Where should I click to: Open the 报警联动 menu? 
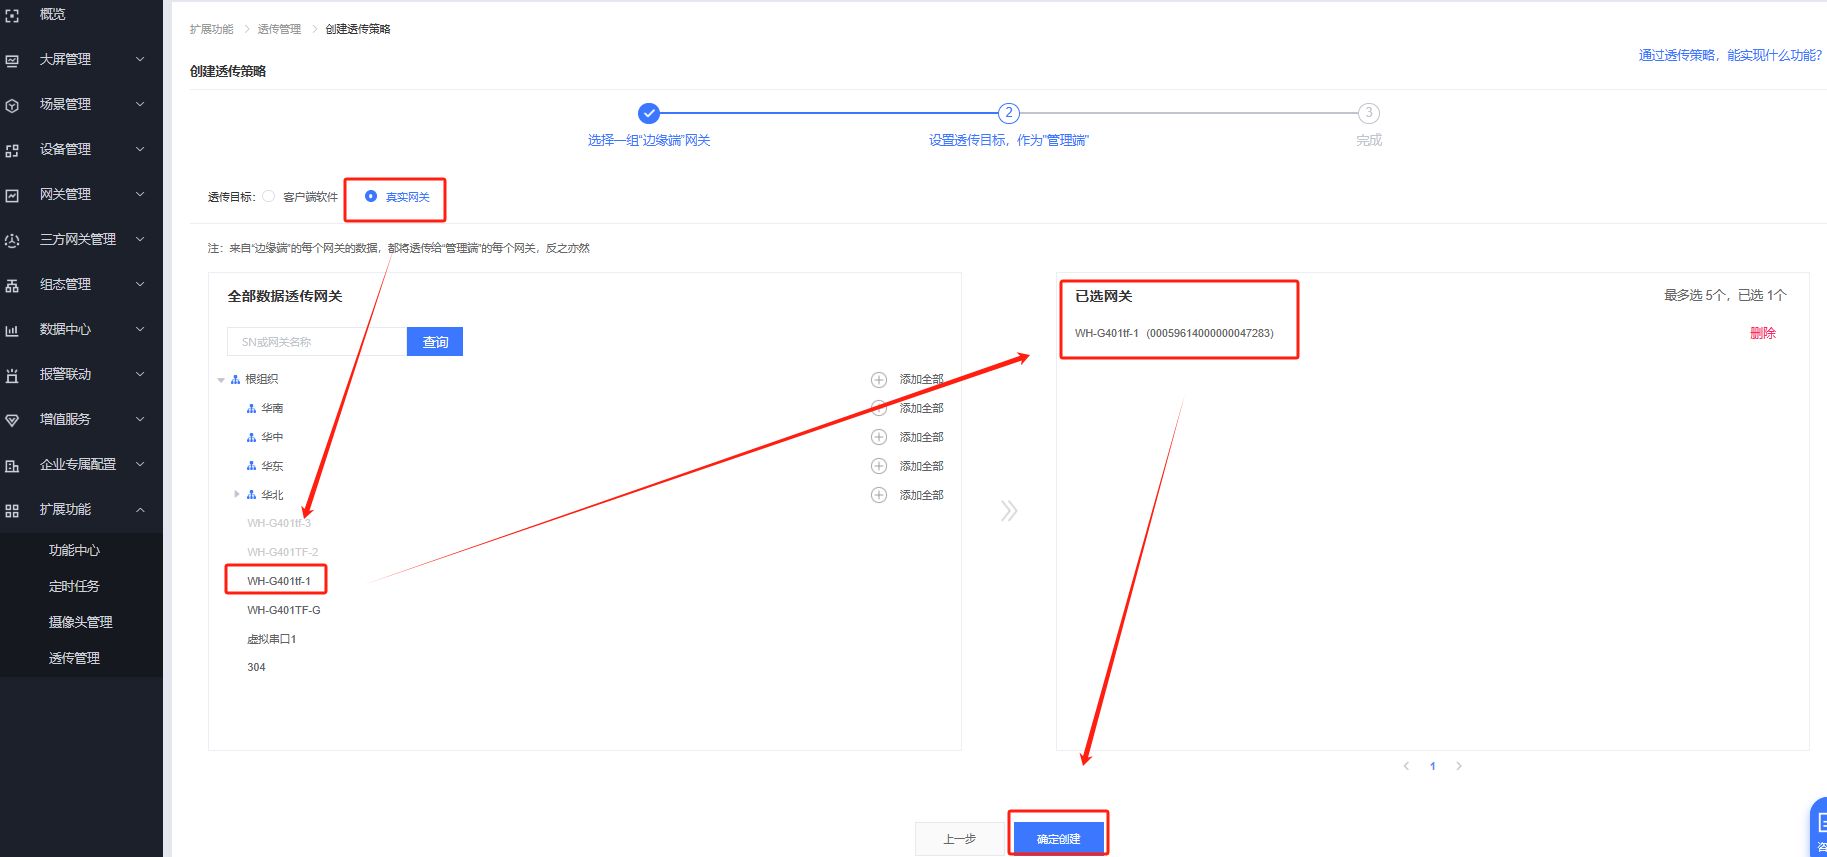pos(81,374)
